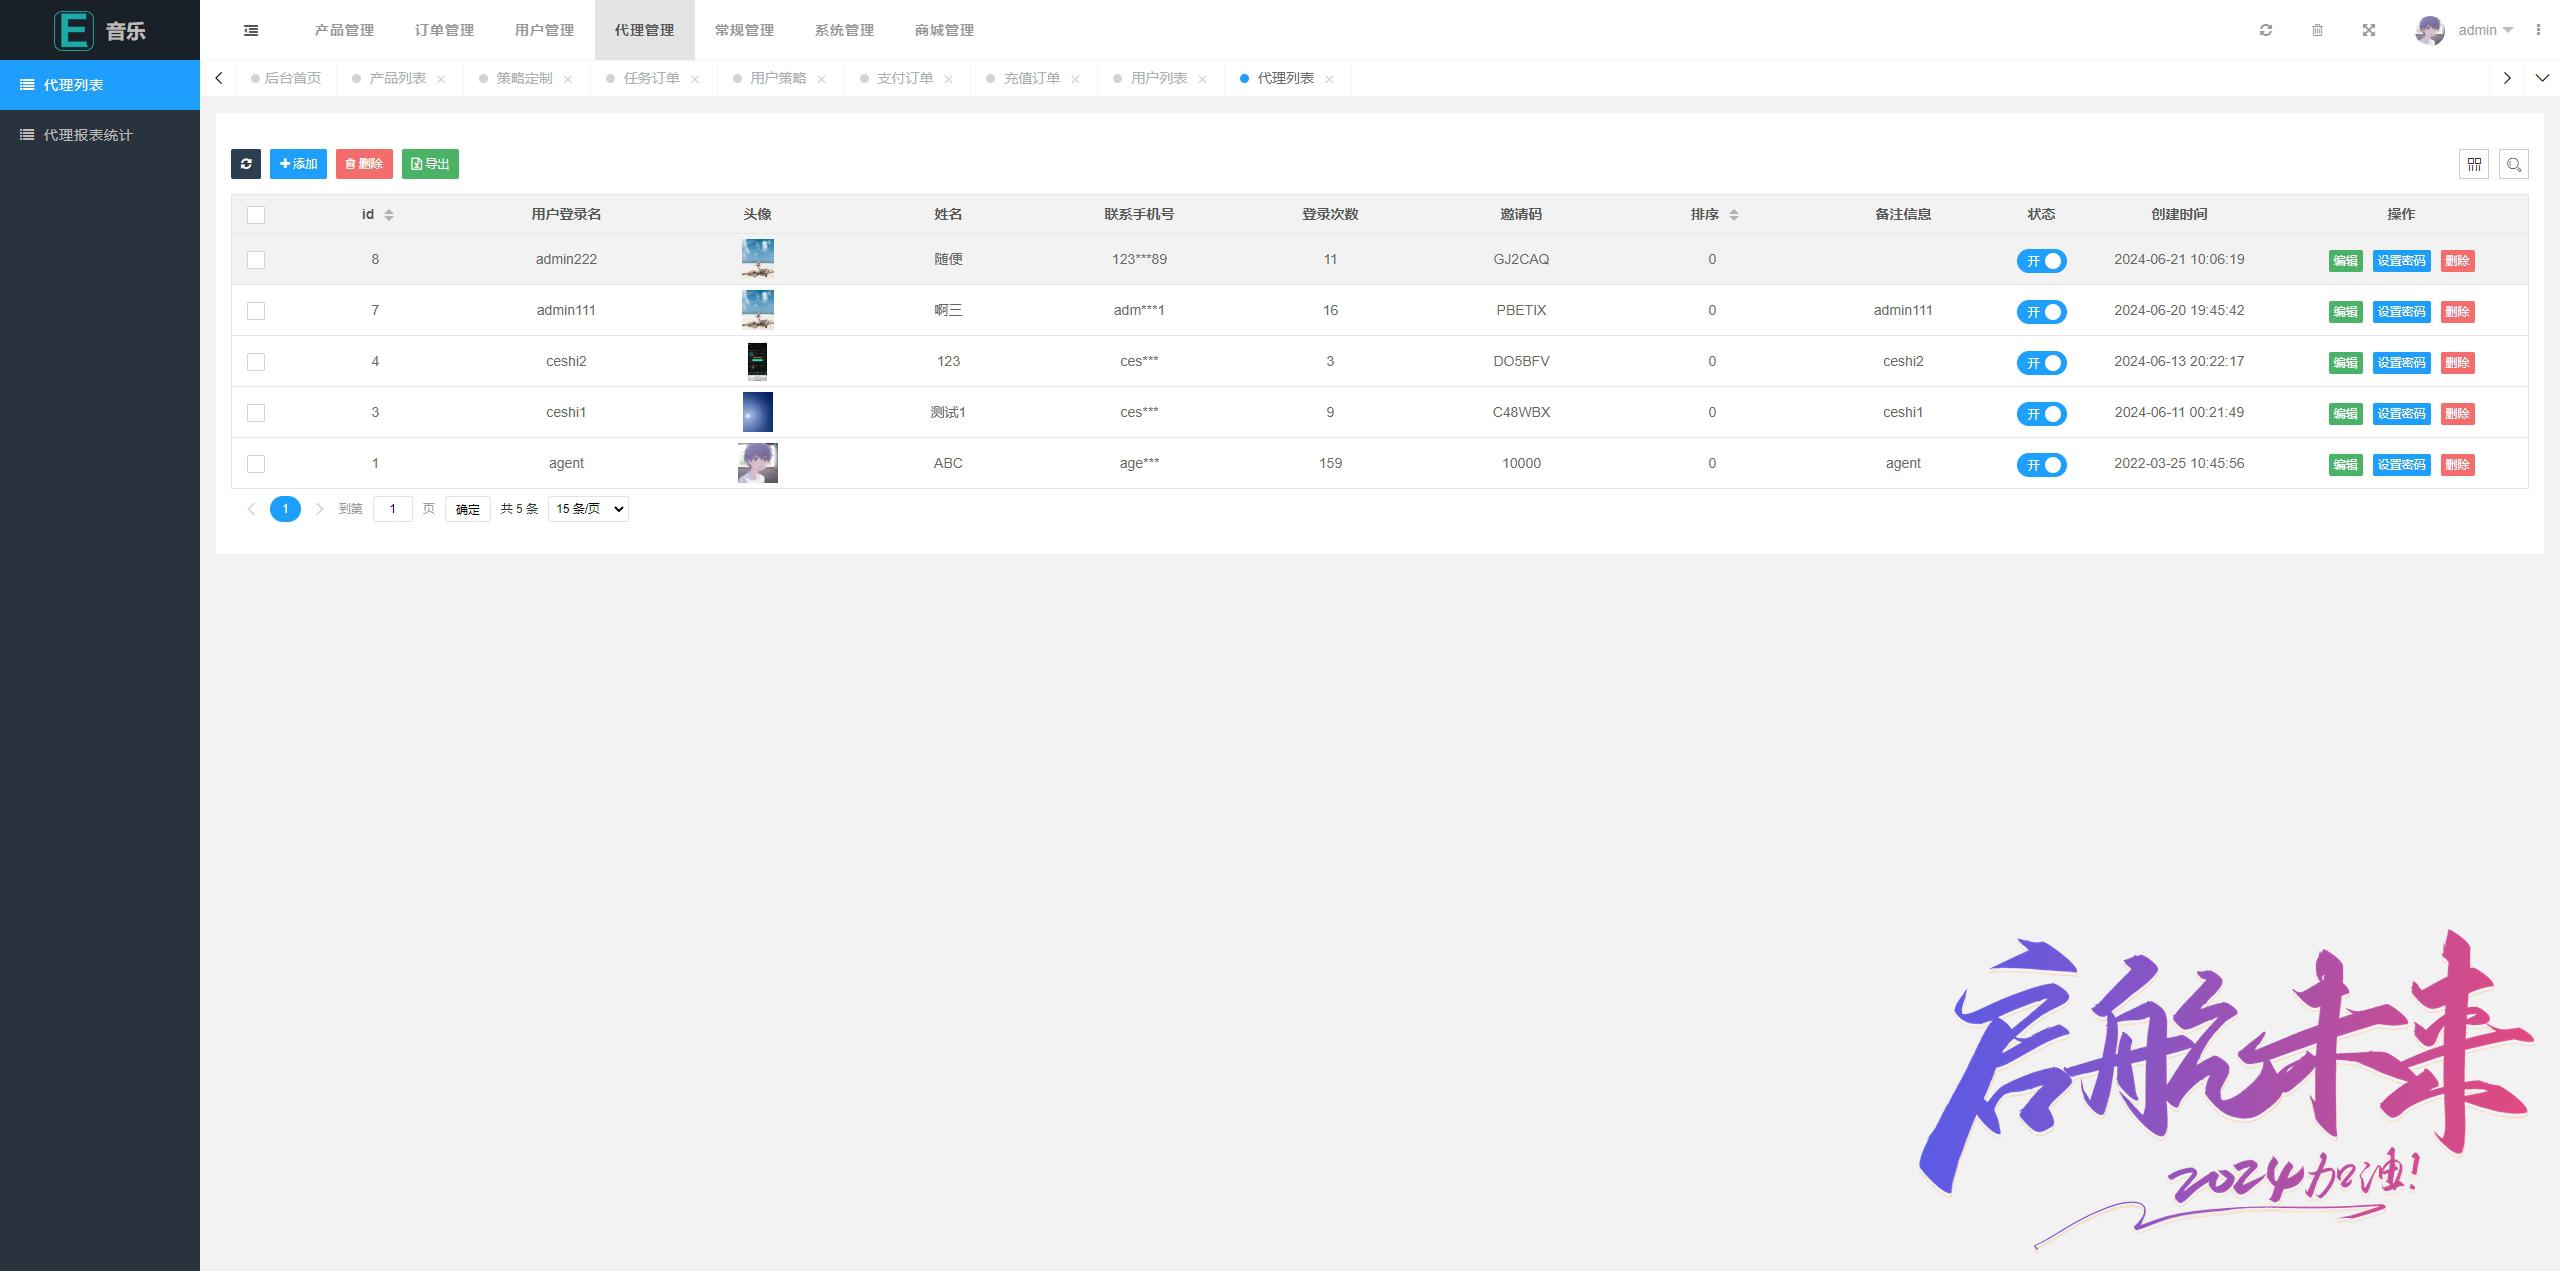The height and width of the screenshot is (1271, 2560).
Task: Close the 用户策略 tab
Action: tap(822, 79)
